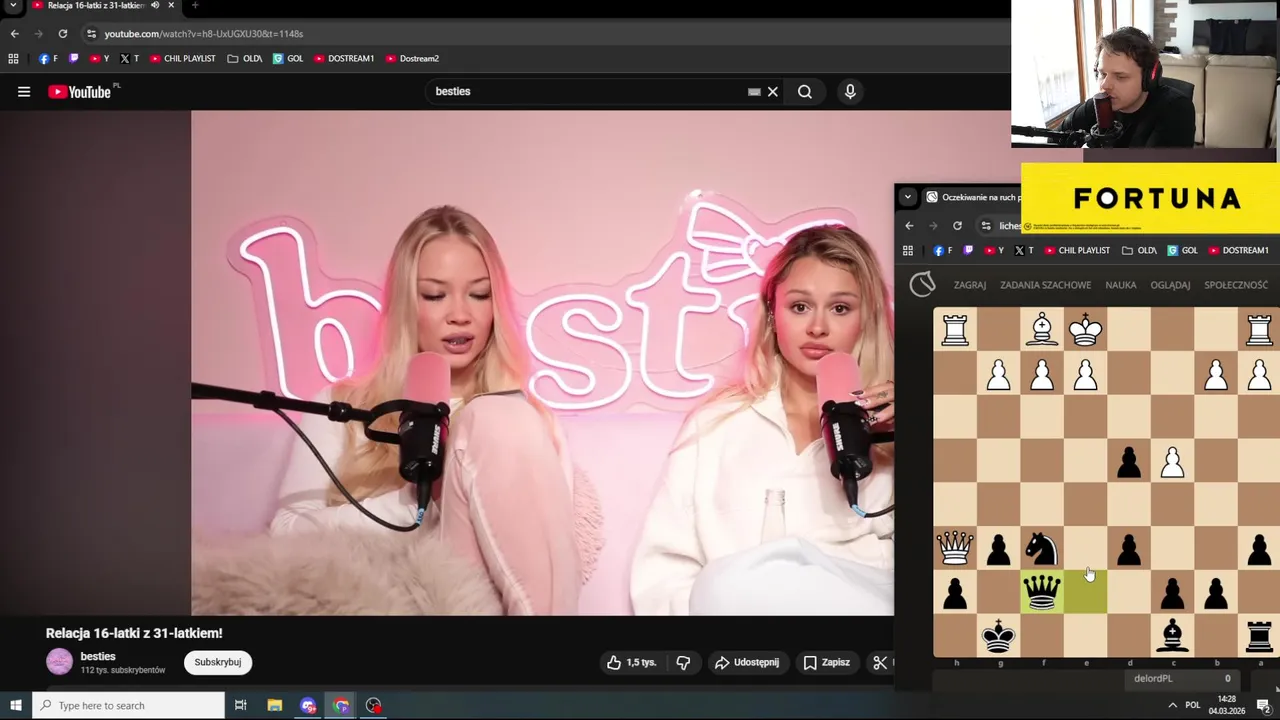The image size is (1280, 720).
Task: Open besties channel avatar
Action: tap(60, 662)
